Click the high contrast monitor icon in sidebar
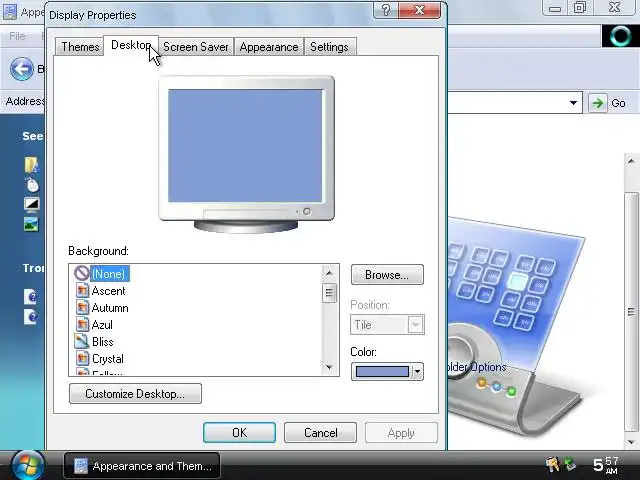Viewport: 640px width, 480px height. click(31, 204)
